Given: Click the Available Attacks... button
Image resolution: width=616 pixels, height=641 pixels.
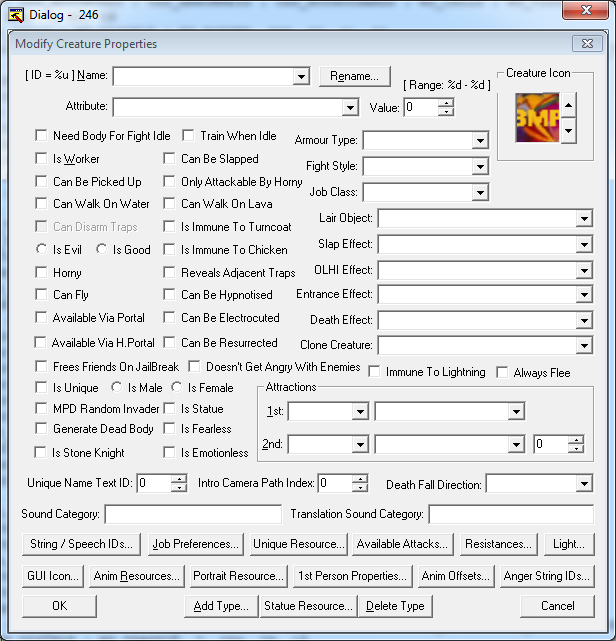Looking at the screenshot, I should tap(403, 544).
